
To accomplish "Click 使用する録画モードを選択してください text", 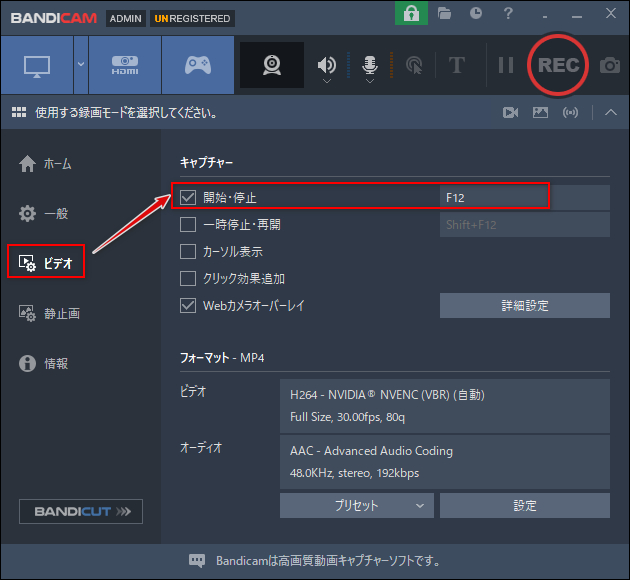I will pos(126,113).
